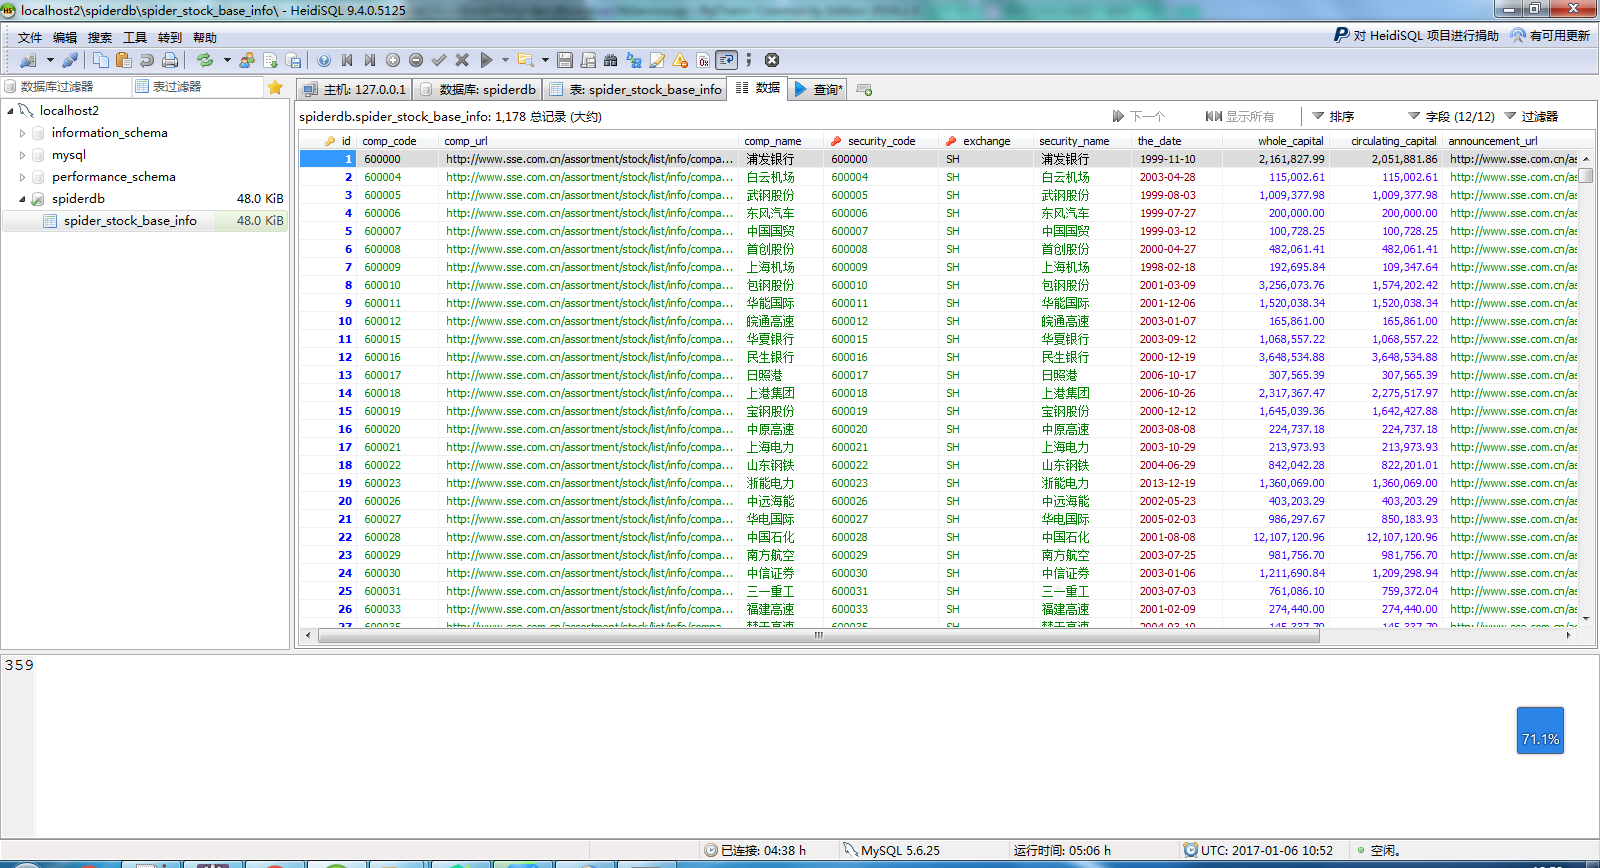Collapse the spiderdb database node
Image resolution: width=1600 pixels, height=868 pixels.
(22, 199)
